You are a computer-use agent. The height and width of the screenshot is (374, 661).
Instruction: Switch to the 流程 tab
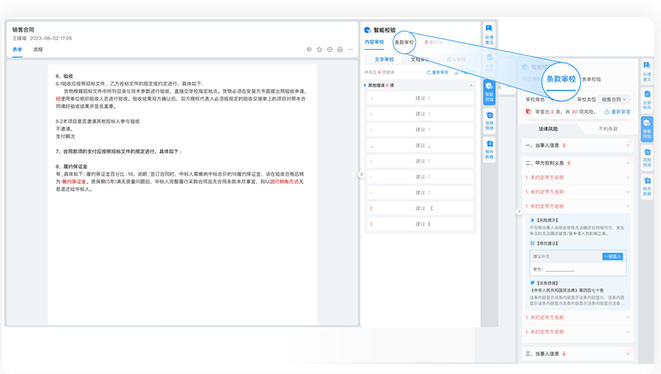click(38, 49)
